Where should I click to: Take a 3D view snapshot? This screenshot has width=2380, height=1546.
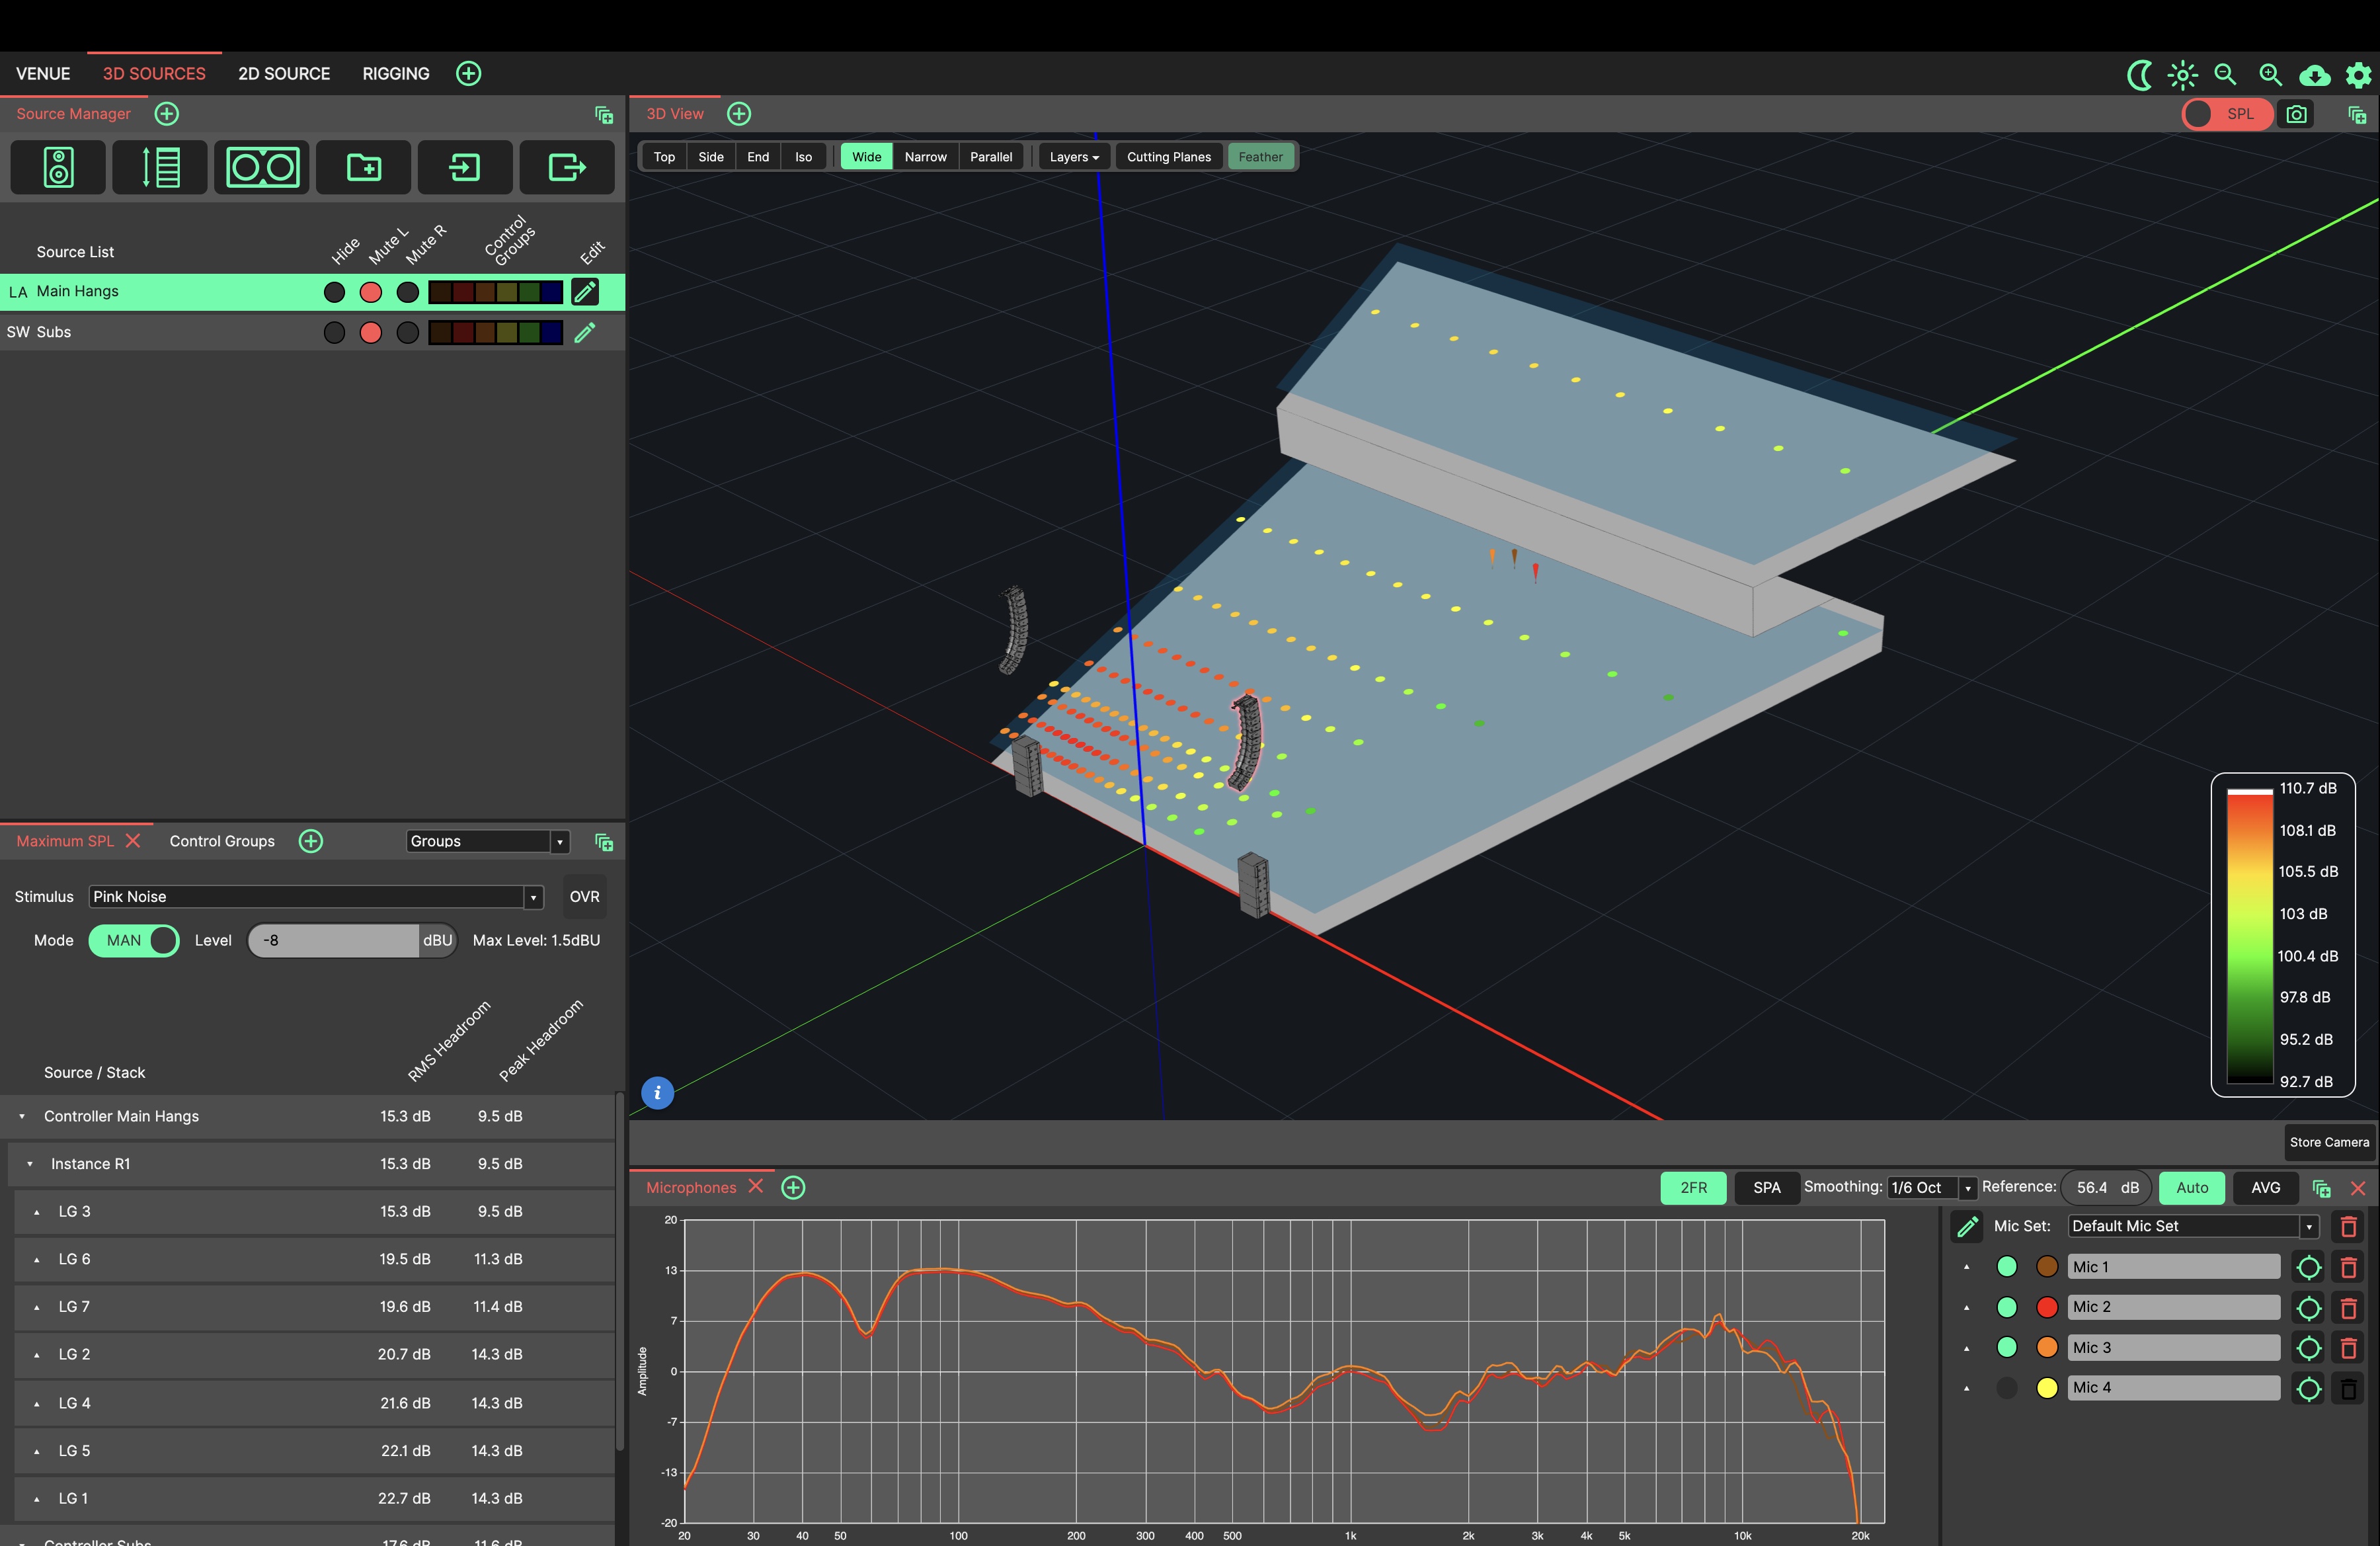coord(2297,114)
